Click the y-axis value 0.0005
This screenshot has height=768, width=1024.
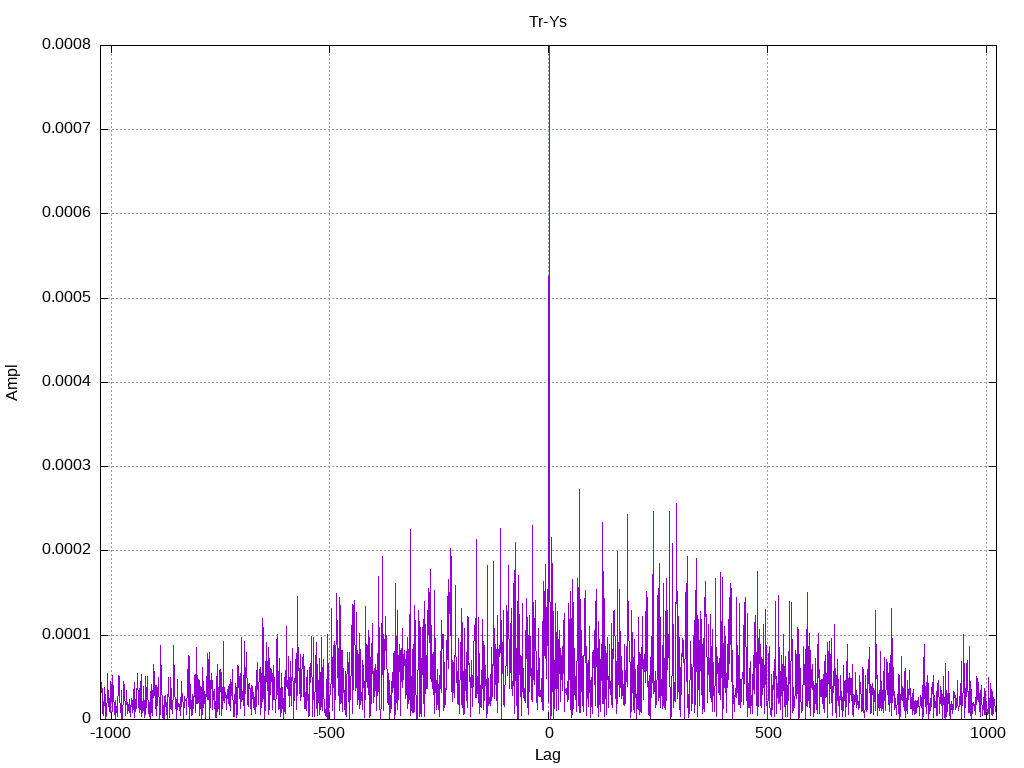coord(66,298)
